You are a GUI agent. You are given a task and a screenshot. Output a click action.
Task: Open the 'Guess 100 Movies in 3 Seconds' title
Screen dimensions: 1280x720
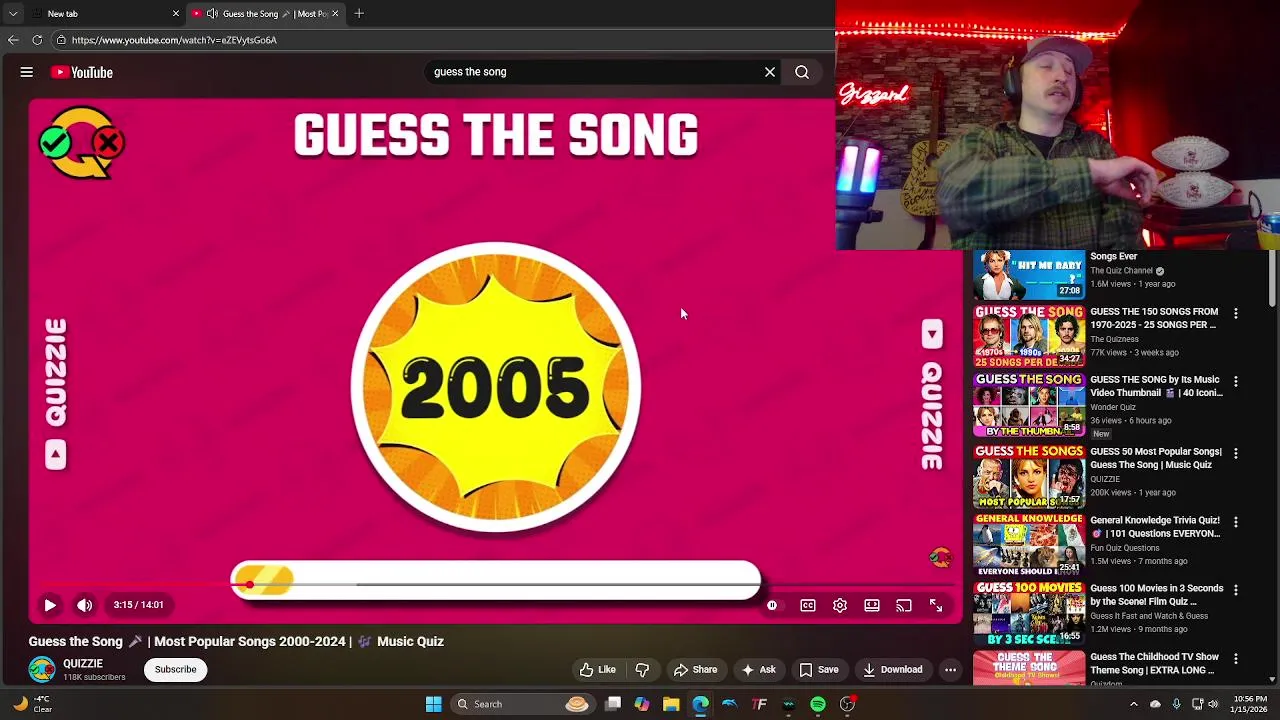click(1156, 595)
